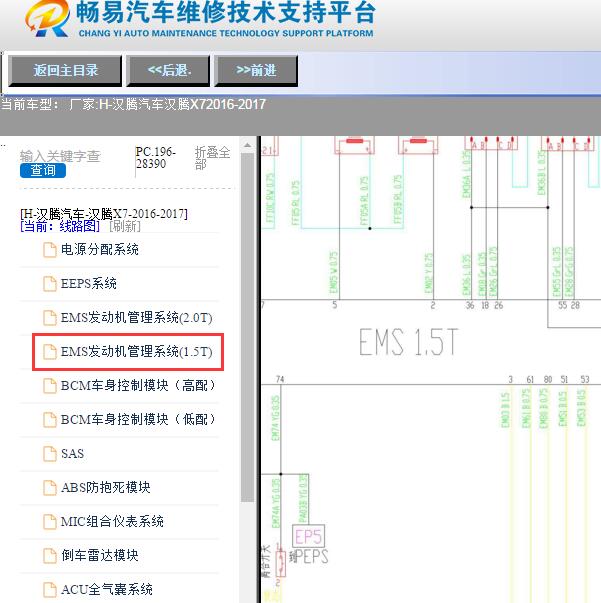Click pin number 74 in diagram
The width and height of the screenshot is (601, 603).
pos(280,379)
